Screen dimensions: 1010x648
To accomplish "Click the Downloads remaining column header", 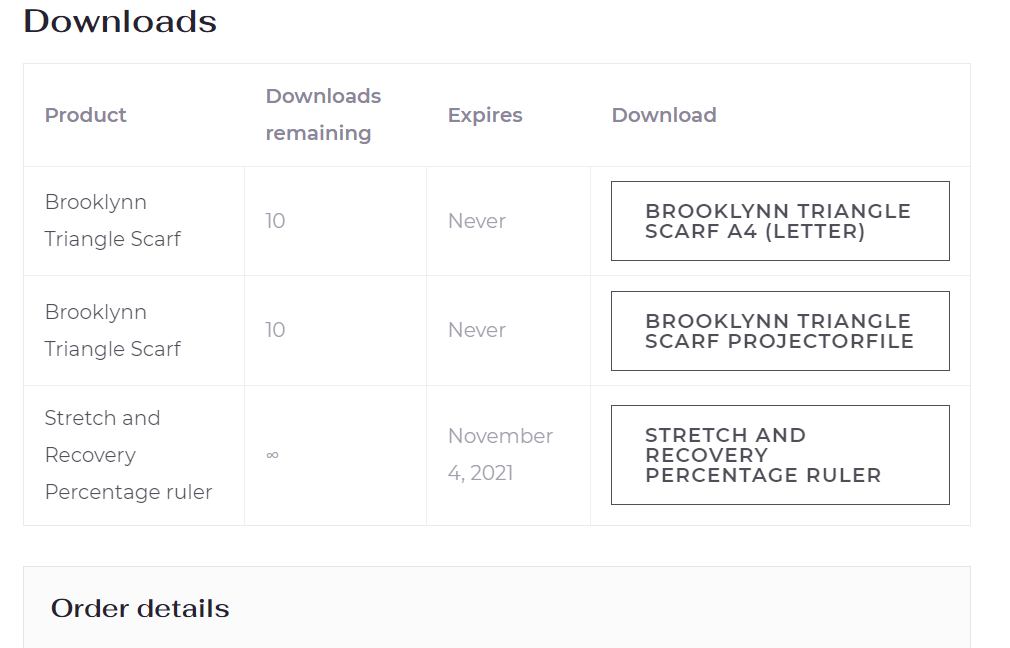I will [323, 115].
